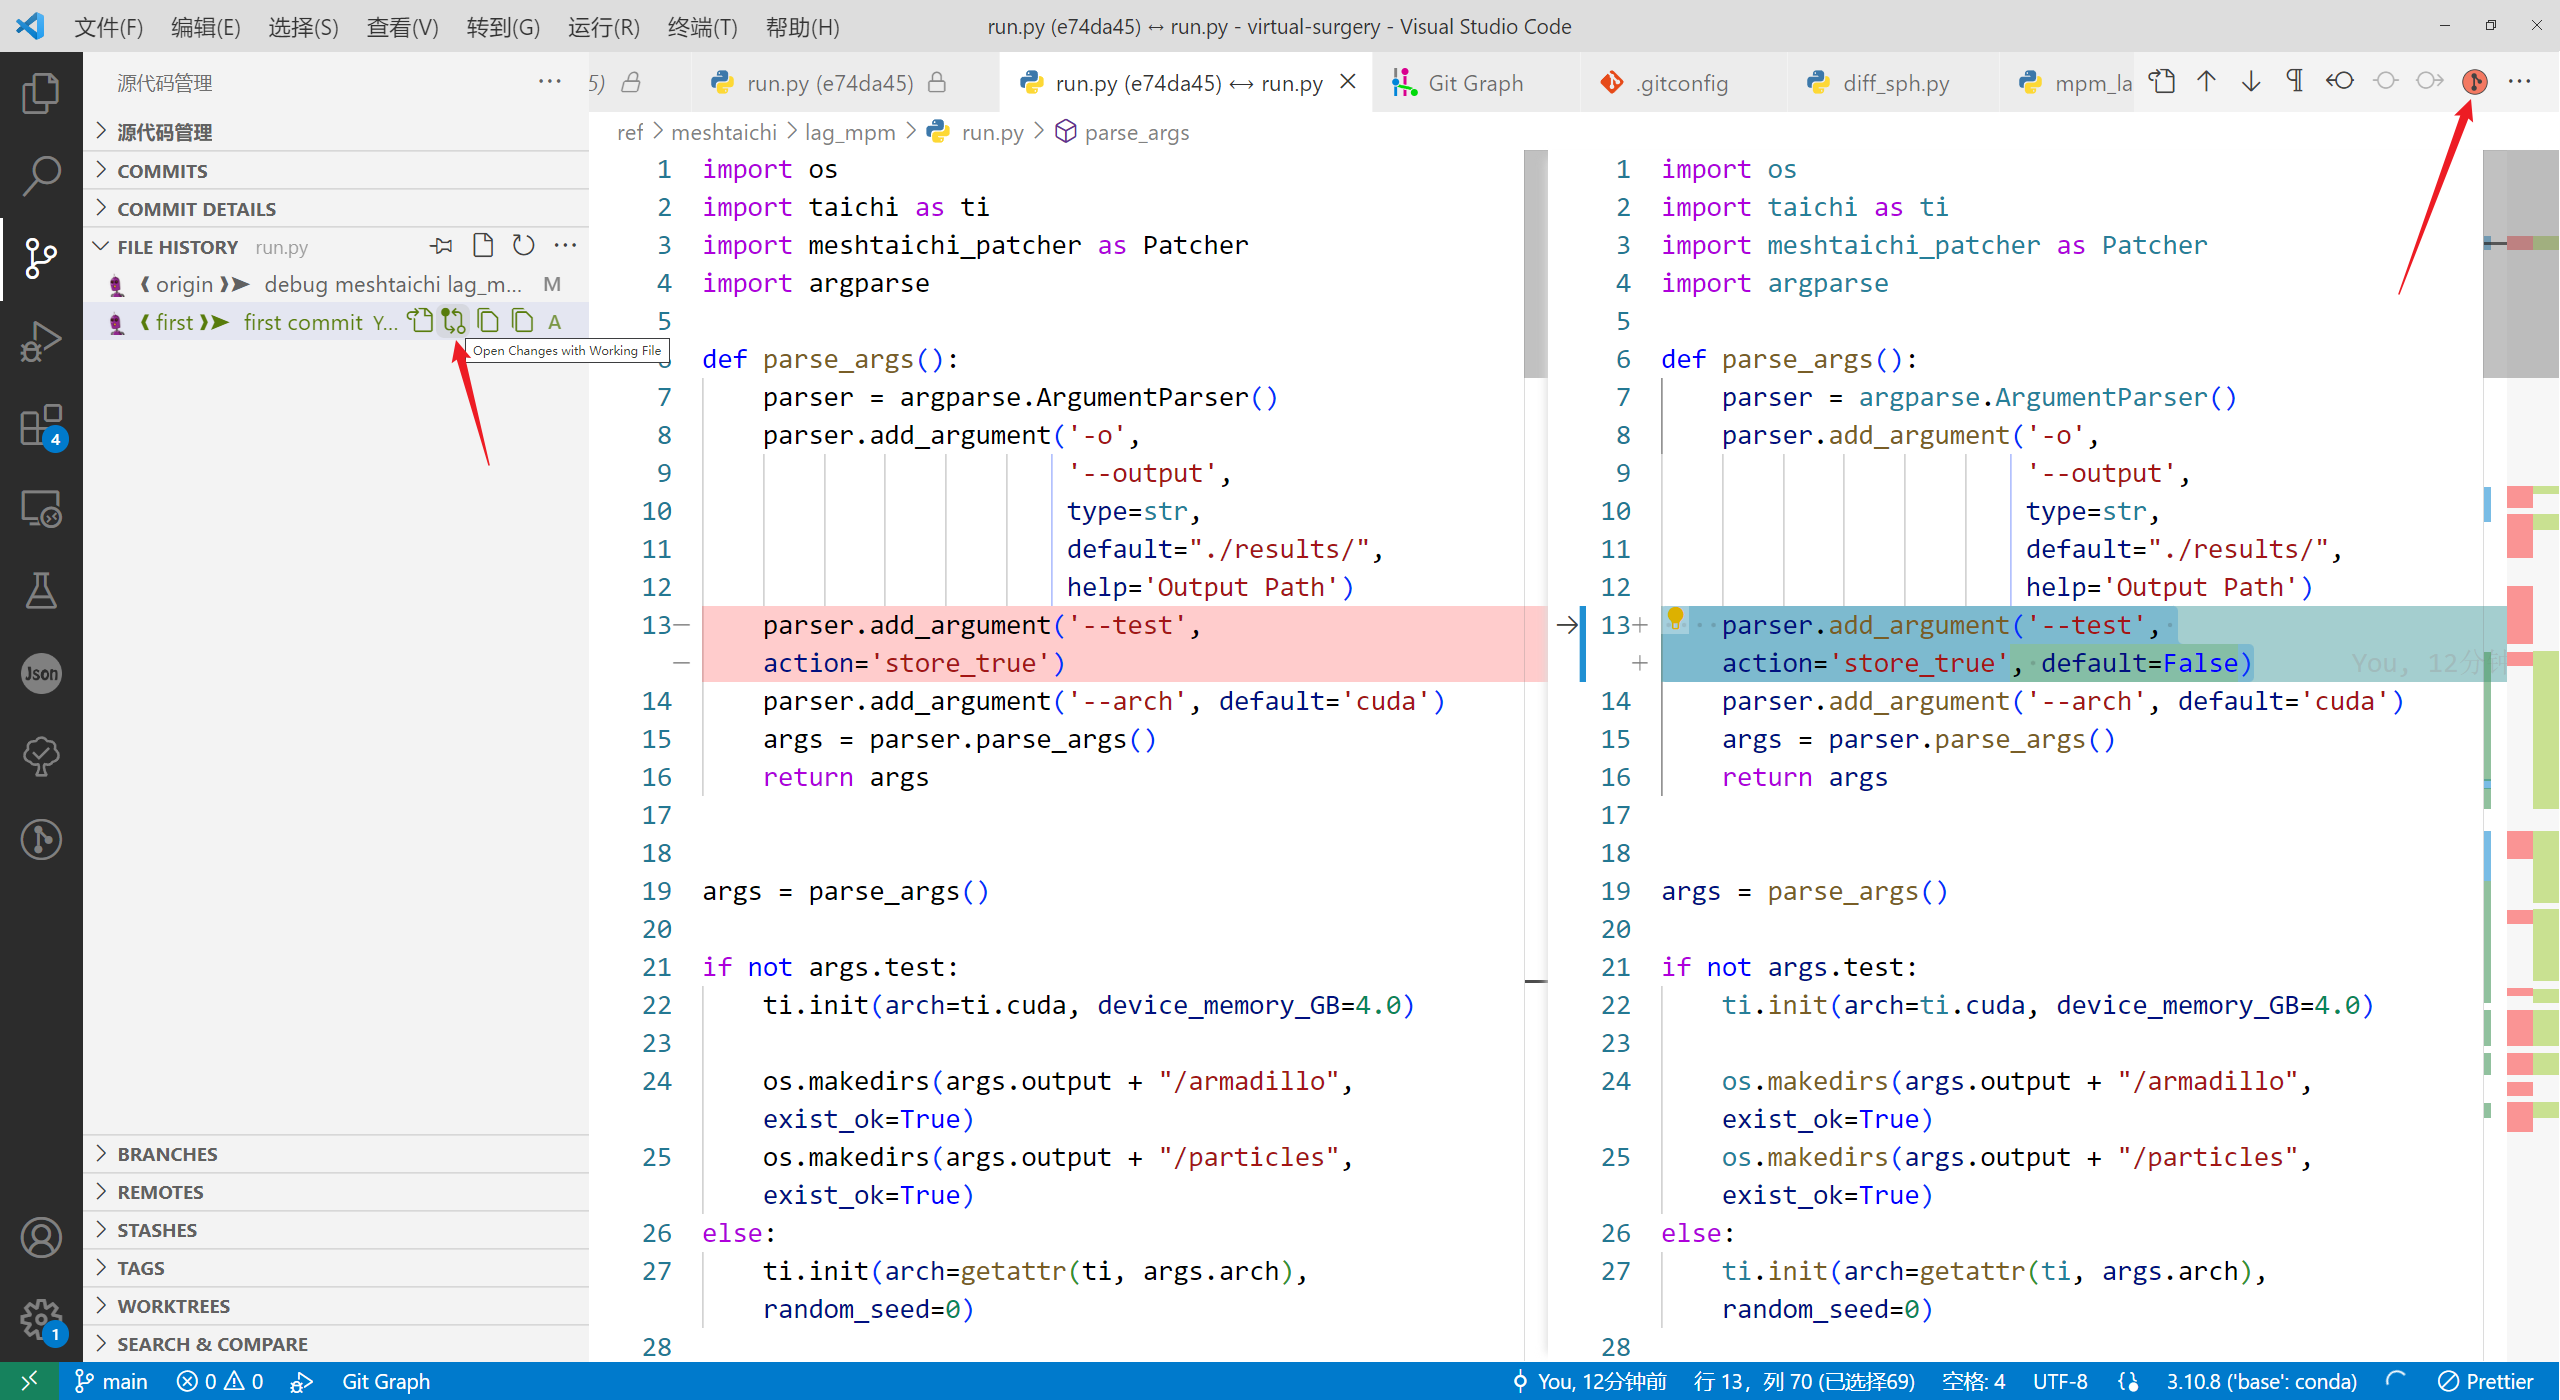The height and width of the screenshot is (1400, 2560).
Task: Click Git Graph button in status bar
Action: 386,1381
